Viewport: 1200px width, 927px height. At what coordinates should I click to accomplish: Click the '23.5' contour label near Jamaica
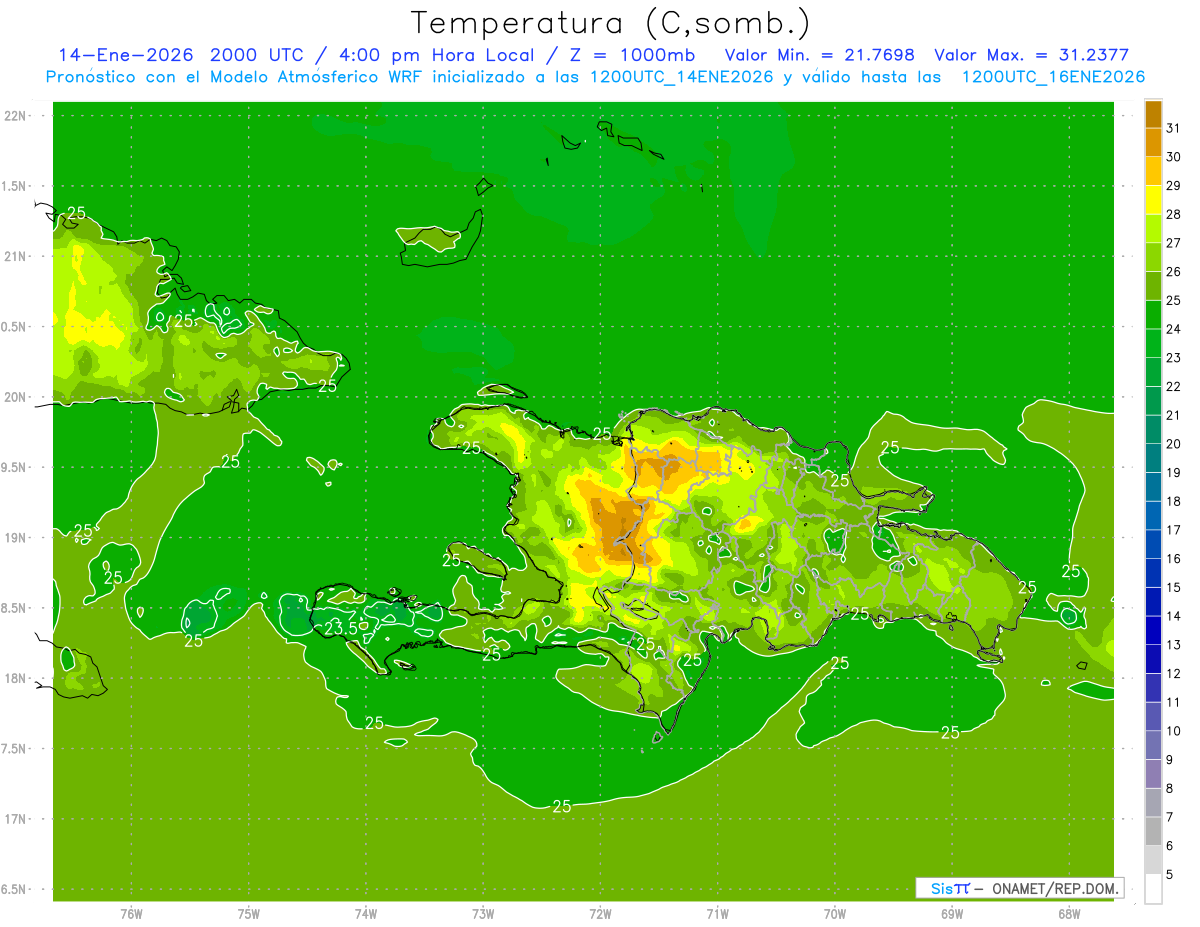342,628
